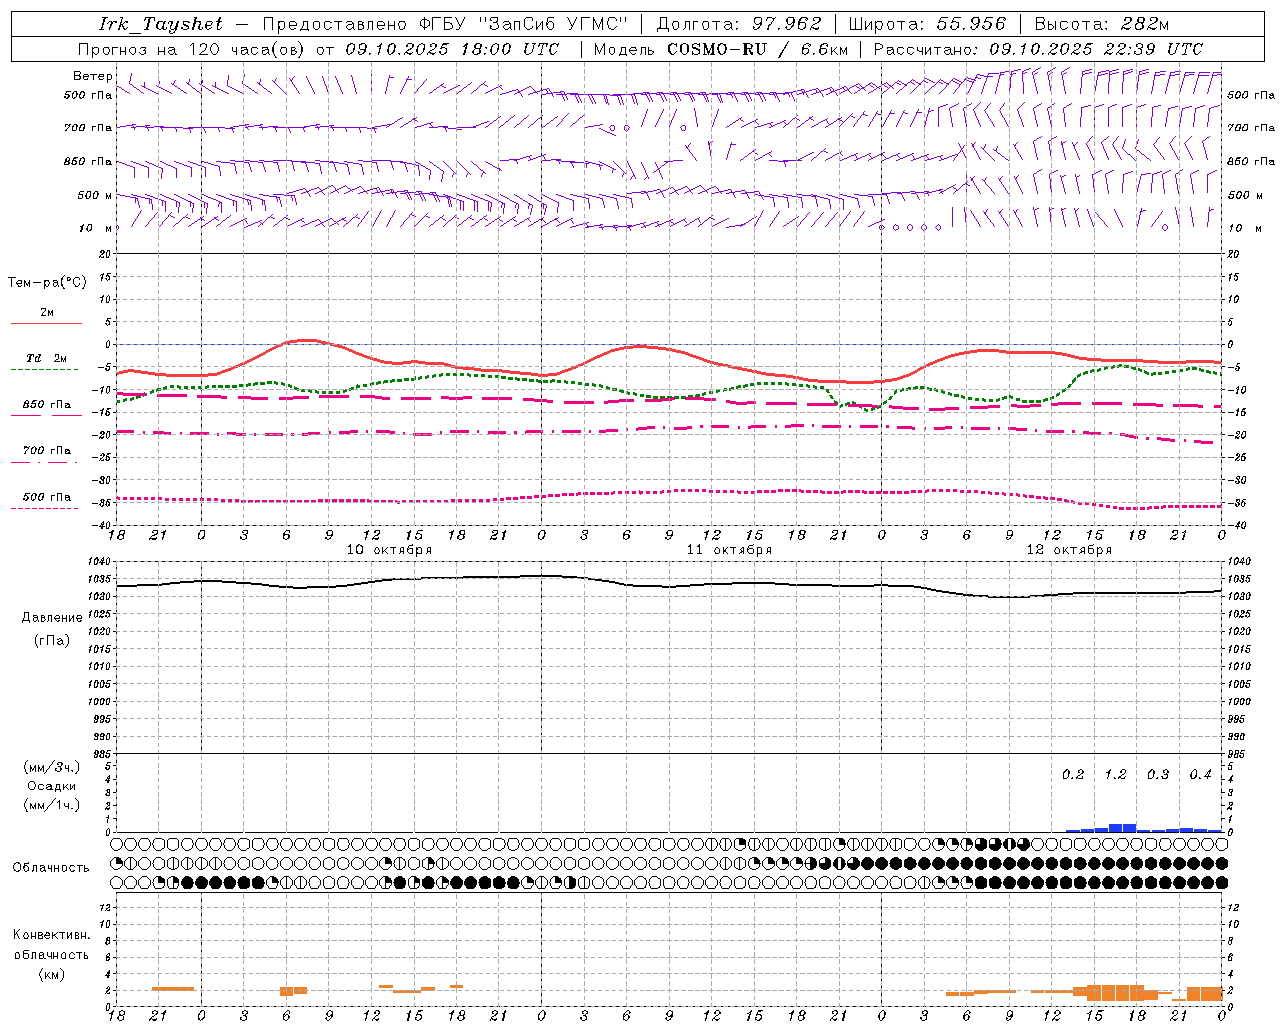Click the right-side 850 гПа wind level label
The image size is (1280, 1024).
(1251, 161)
